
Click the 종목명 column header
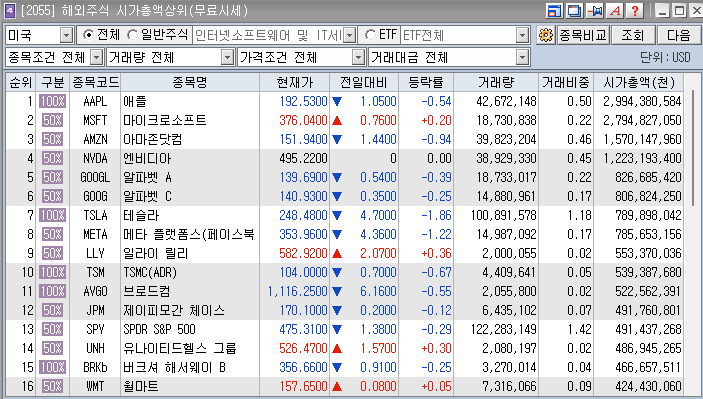(x=190, y=82)
